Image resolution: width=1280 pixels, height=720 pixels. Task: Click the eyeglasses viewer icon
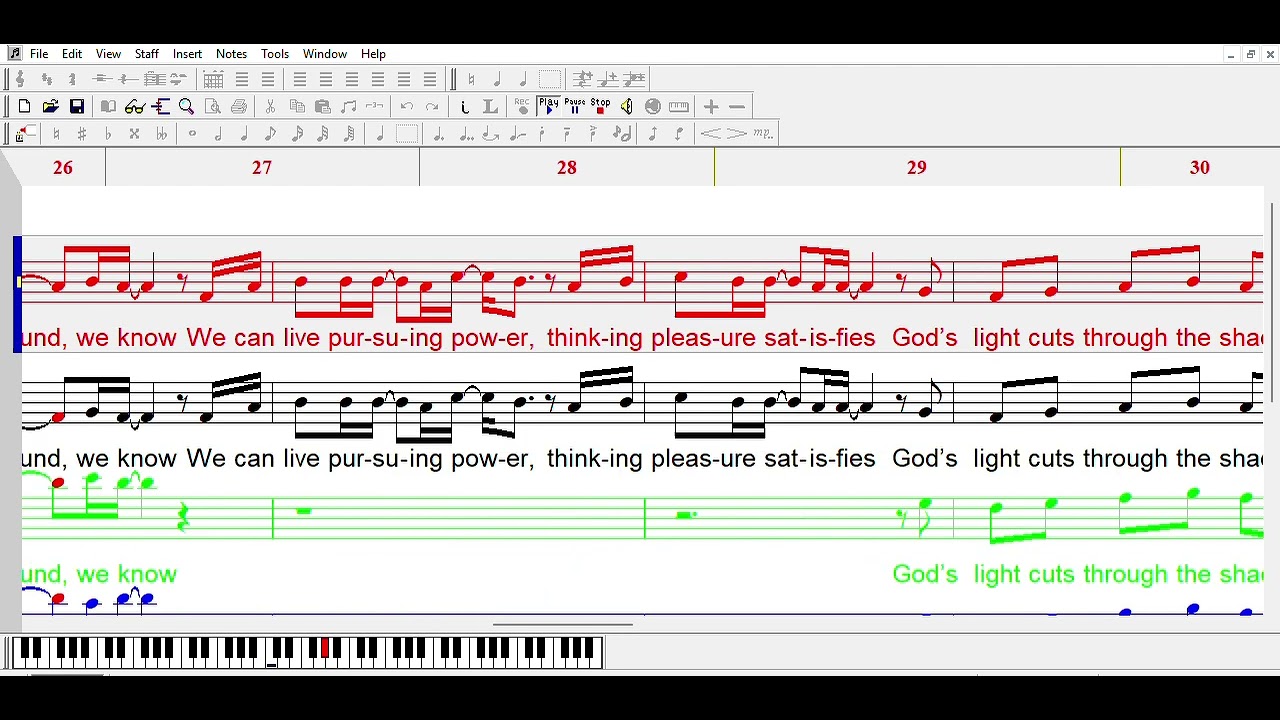pos(135,106)
